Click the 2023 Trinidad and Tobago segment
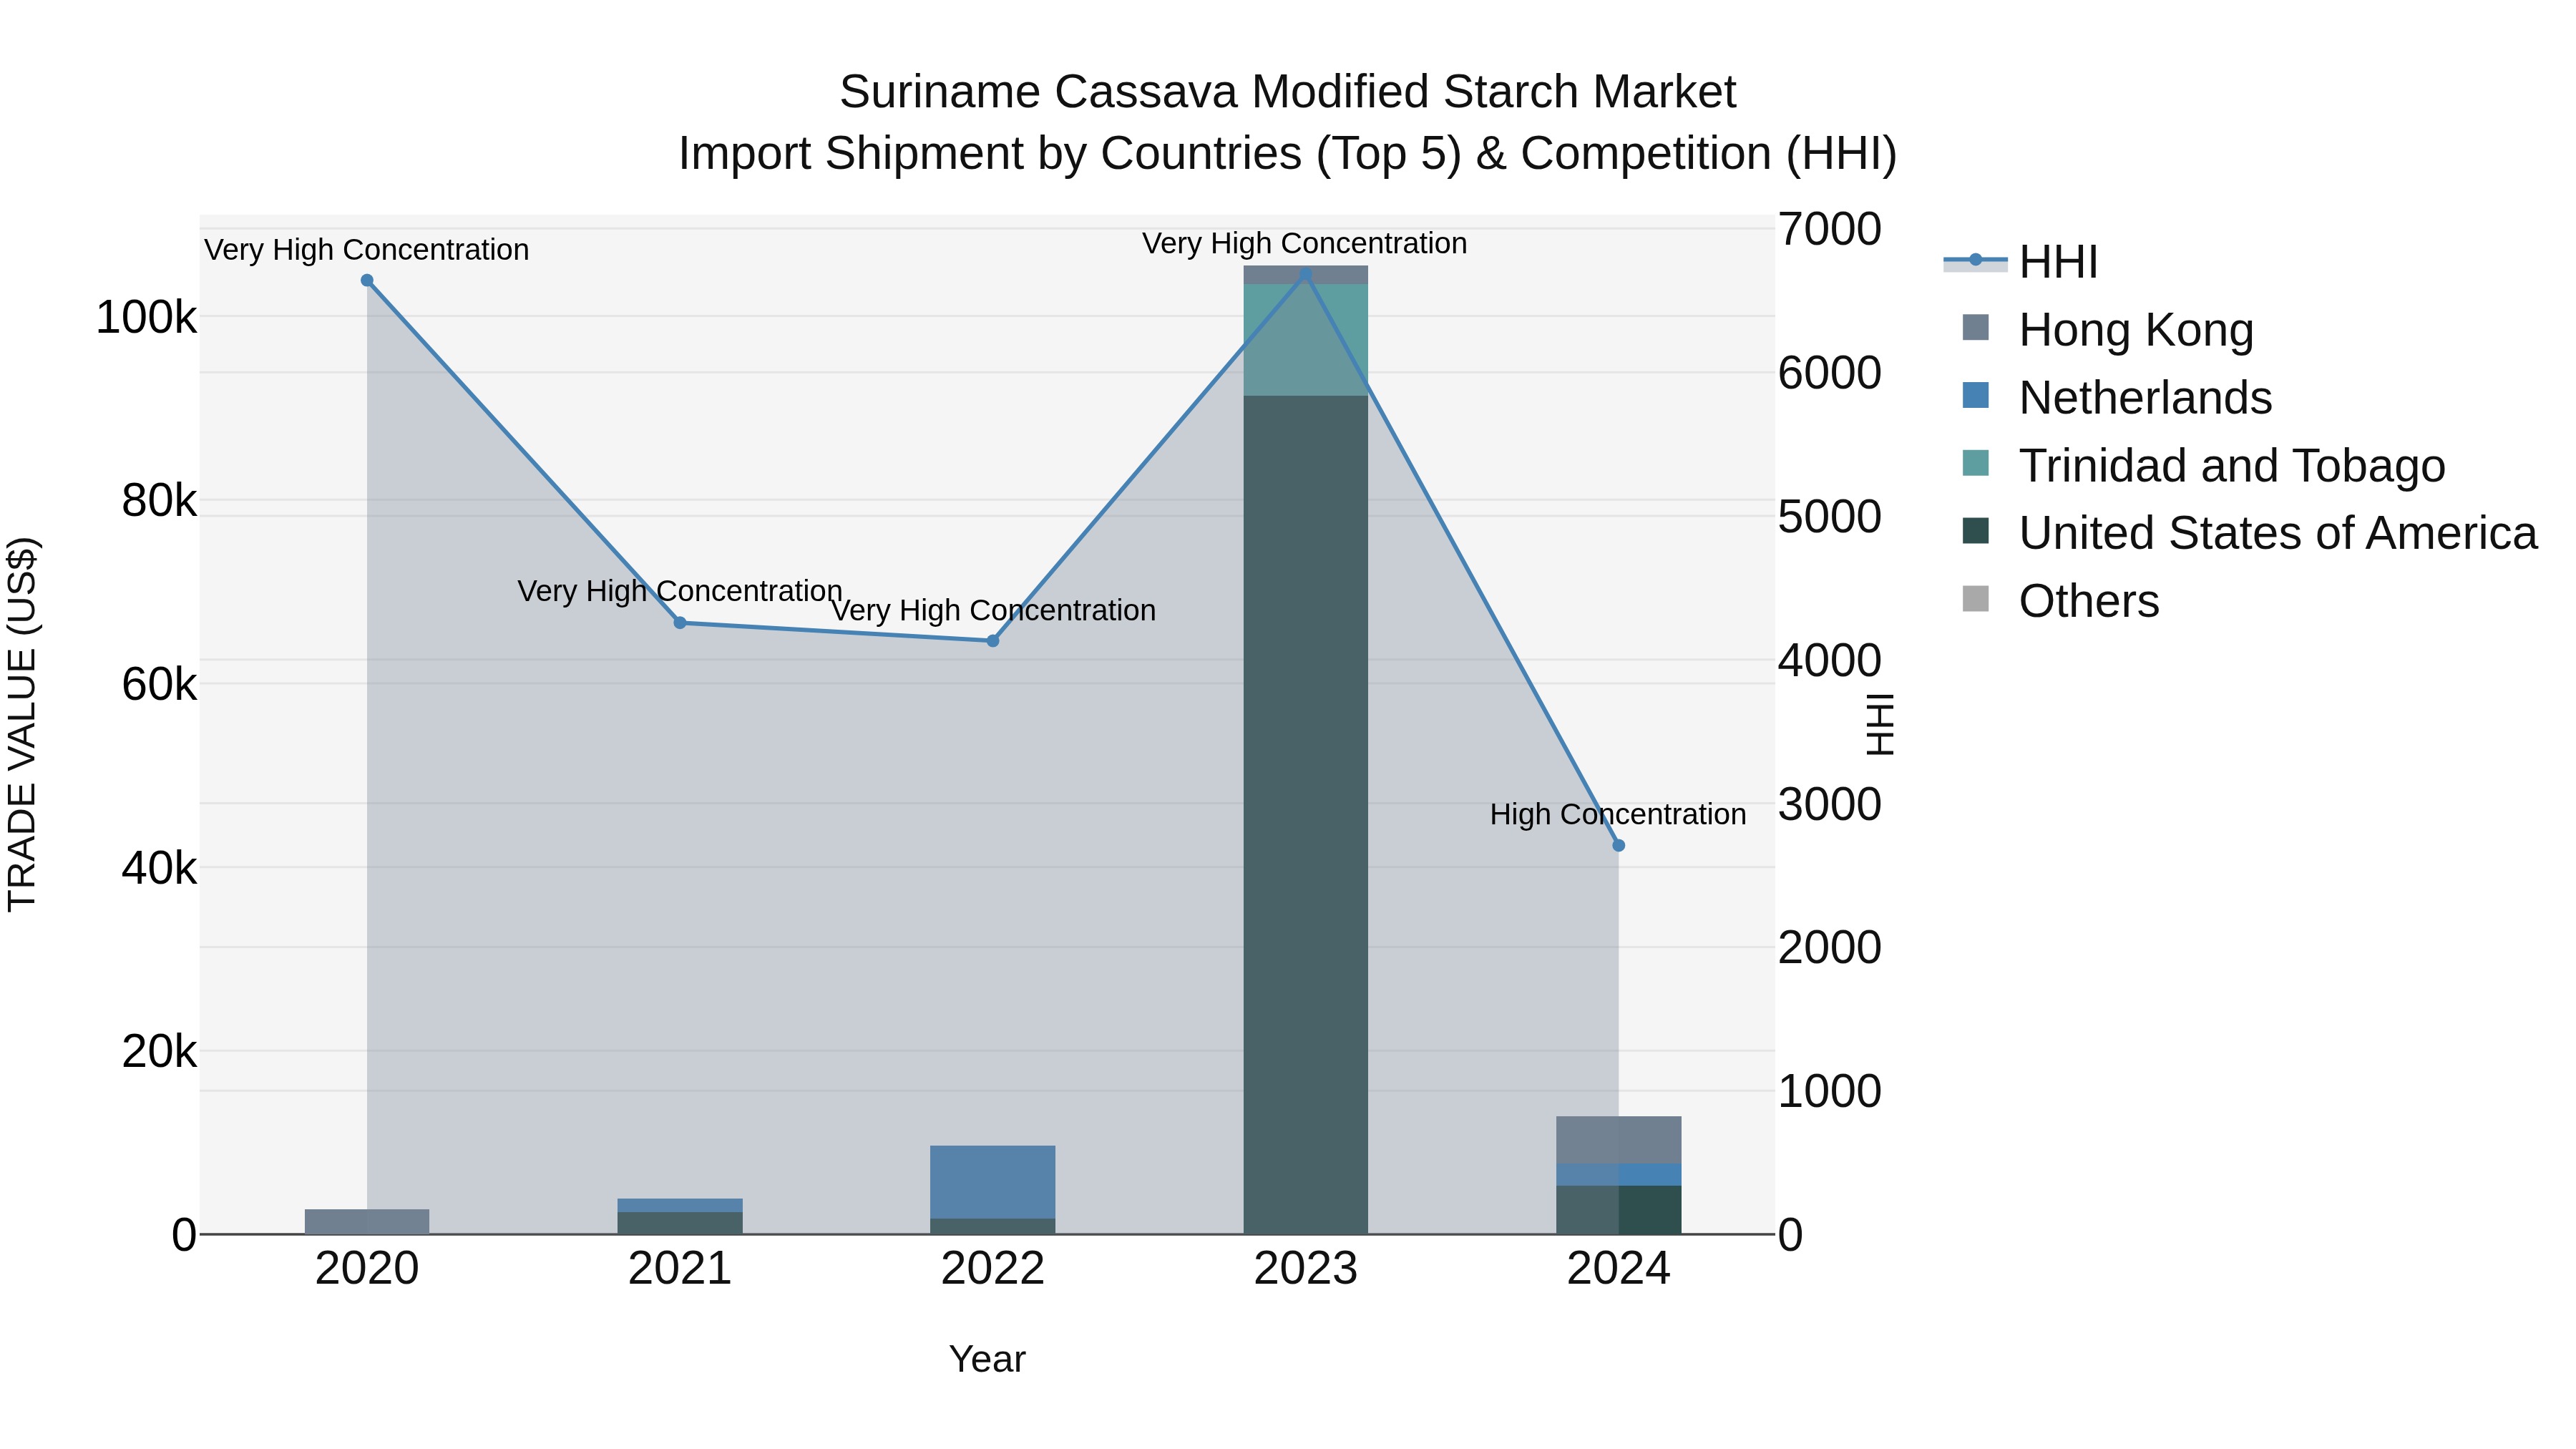 point(1305,340)
